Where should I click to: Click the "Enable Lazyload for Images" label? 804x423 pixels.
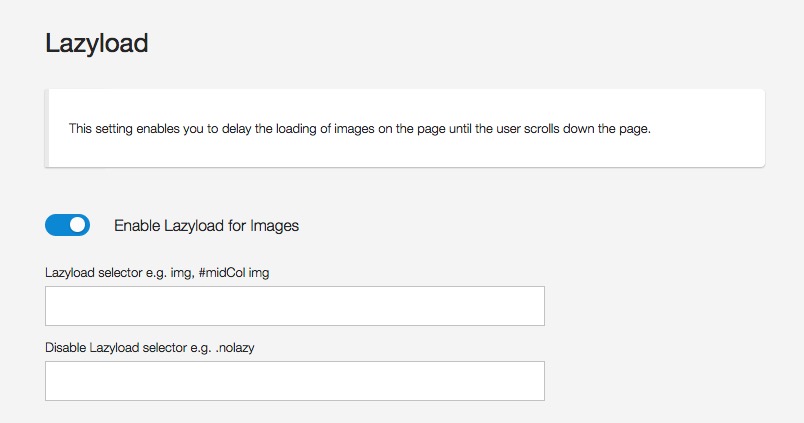click(x=206, y=226)
